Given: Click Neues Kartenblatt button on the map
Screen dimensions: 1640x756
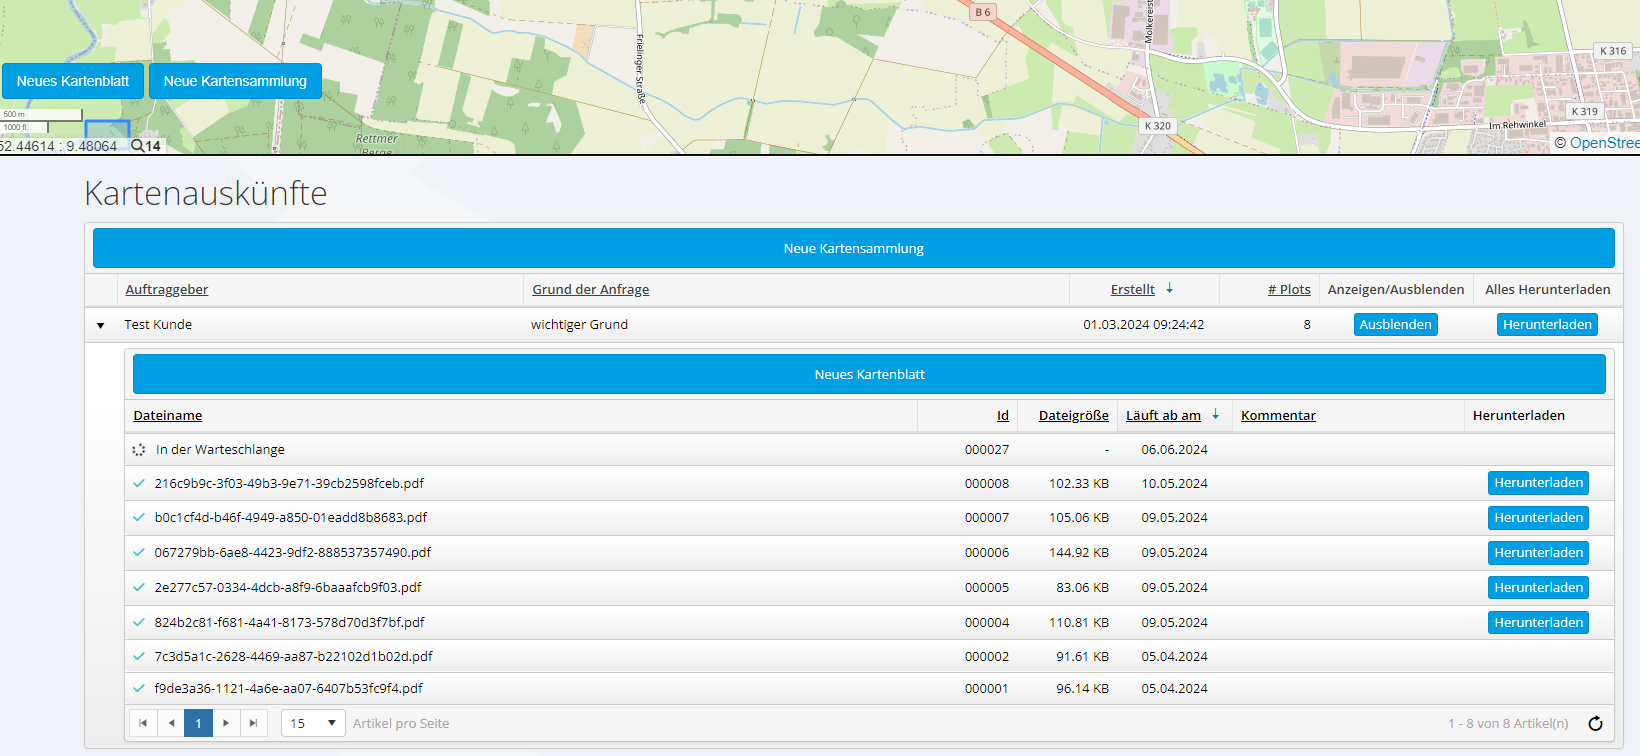Looking at the screenshot, I should click(x=73, y=81).
